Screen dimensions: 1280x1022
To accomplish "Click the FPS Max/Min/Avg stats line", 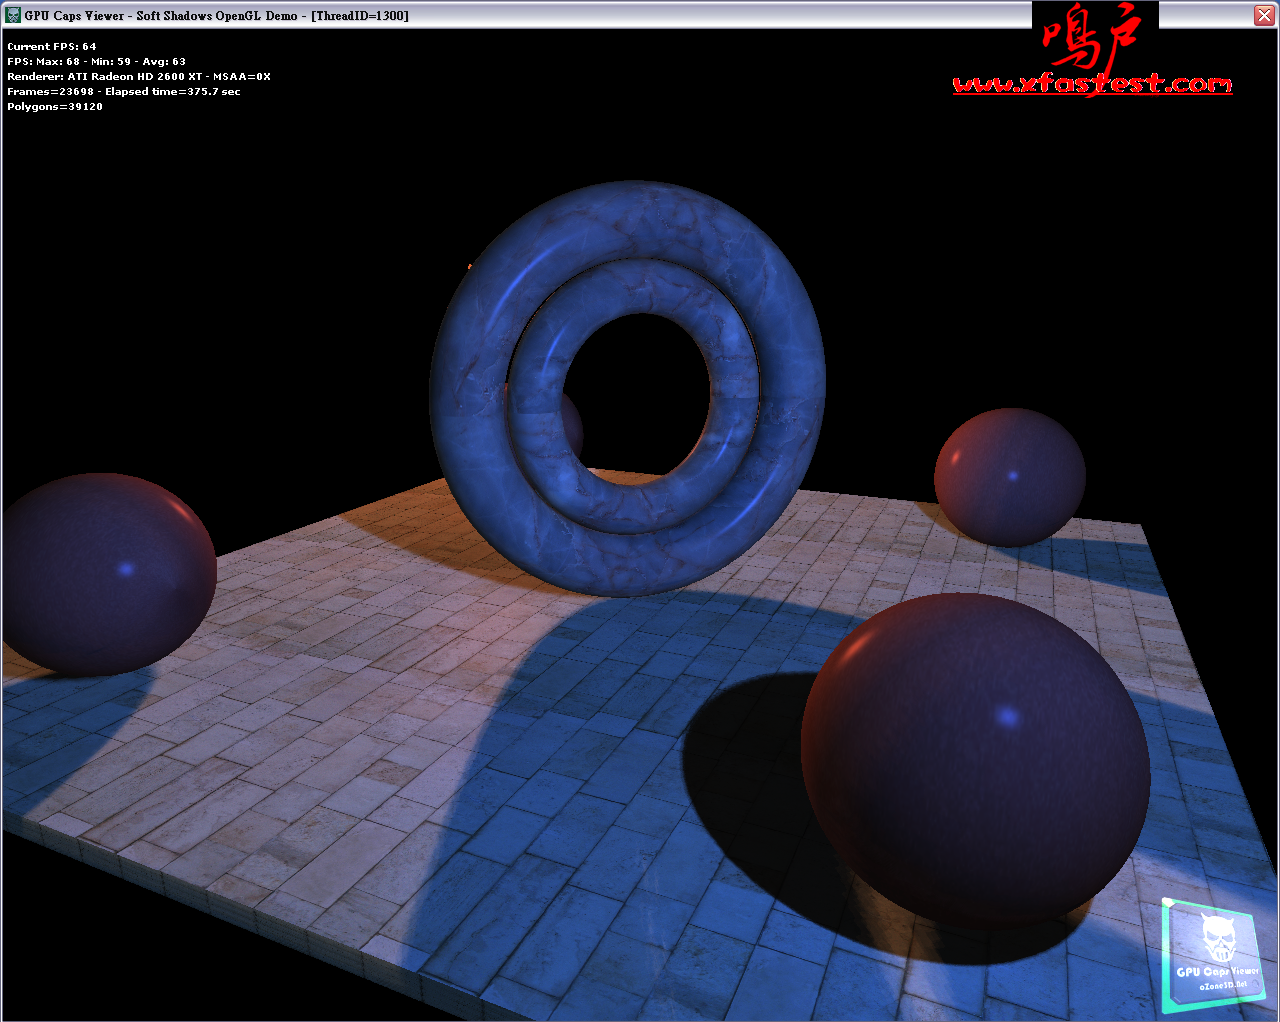I will click(96, 62).
